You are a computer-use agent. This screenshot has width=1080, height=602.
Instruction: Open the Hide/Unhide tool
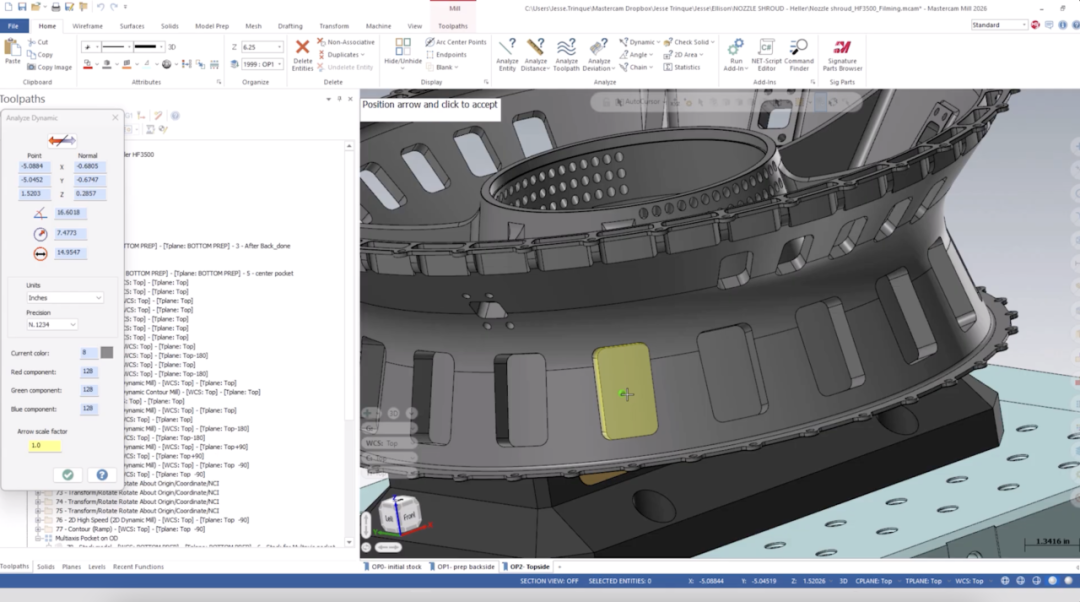(x=402, y=53)
